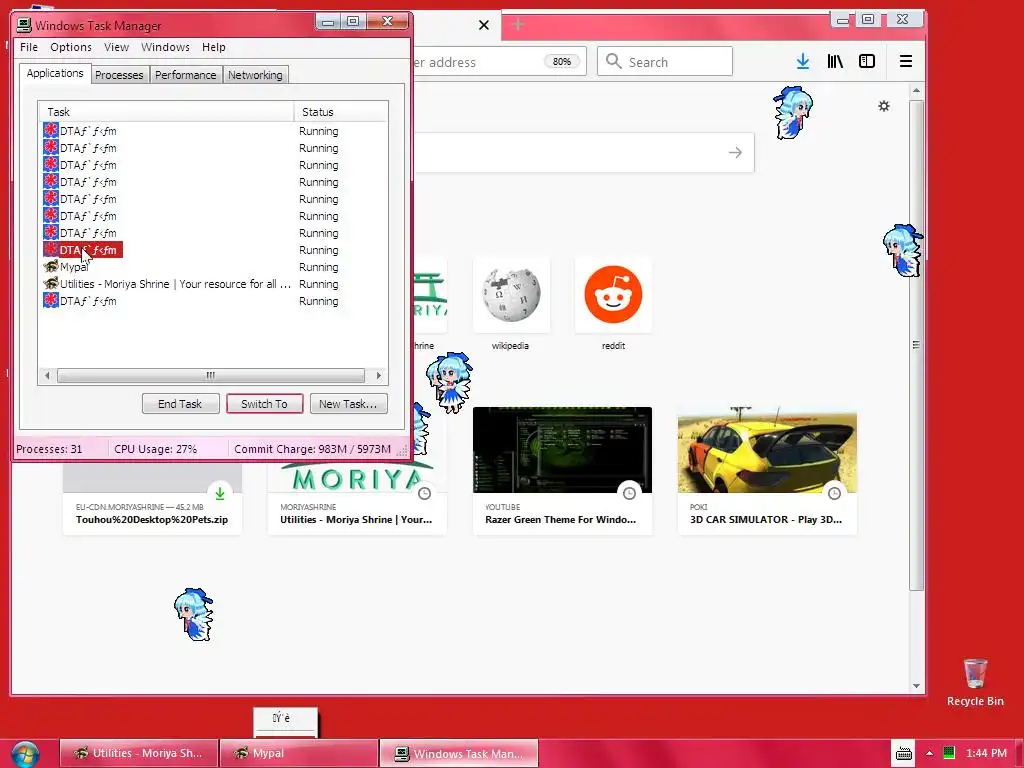
Task: Open the browser Downloads arrow icon
Action: pyautogui.click(x=803, y=61)
